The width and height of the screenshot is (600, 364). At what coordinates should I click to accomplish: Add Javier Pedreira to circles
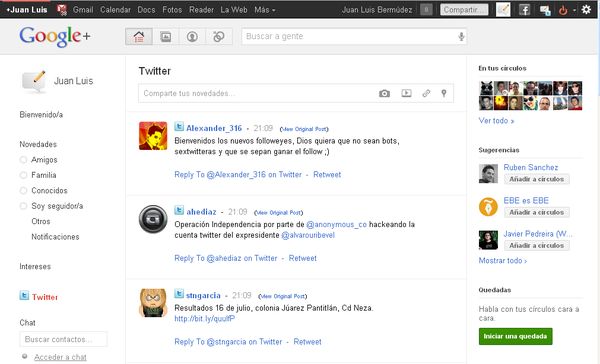click(x=536, y=245)
